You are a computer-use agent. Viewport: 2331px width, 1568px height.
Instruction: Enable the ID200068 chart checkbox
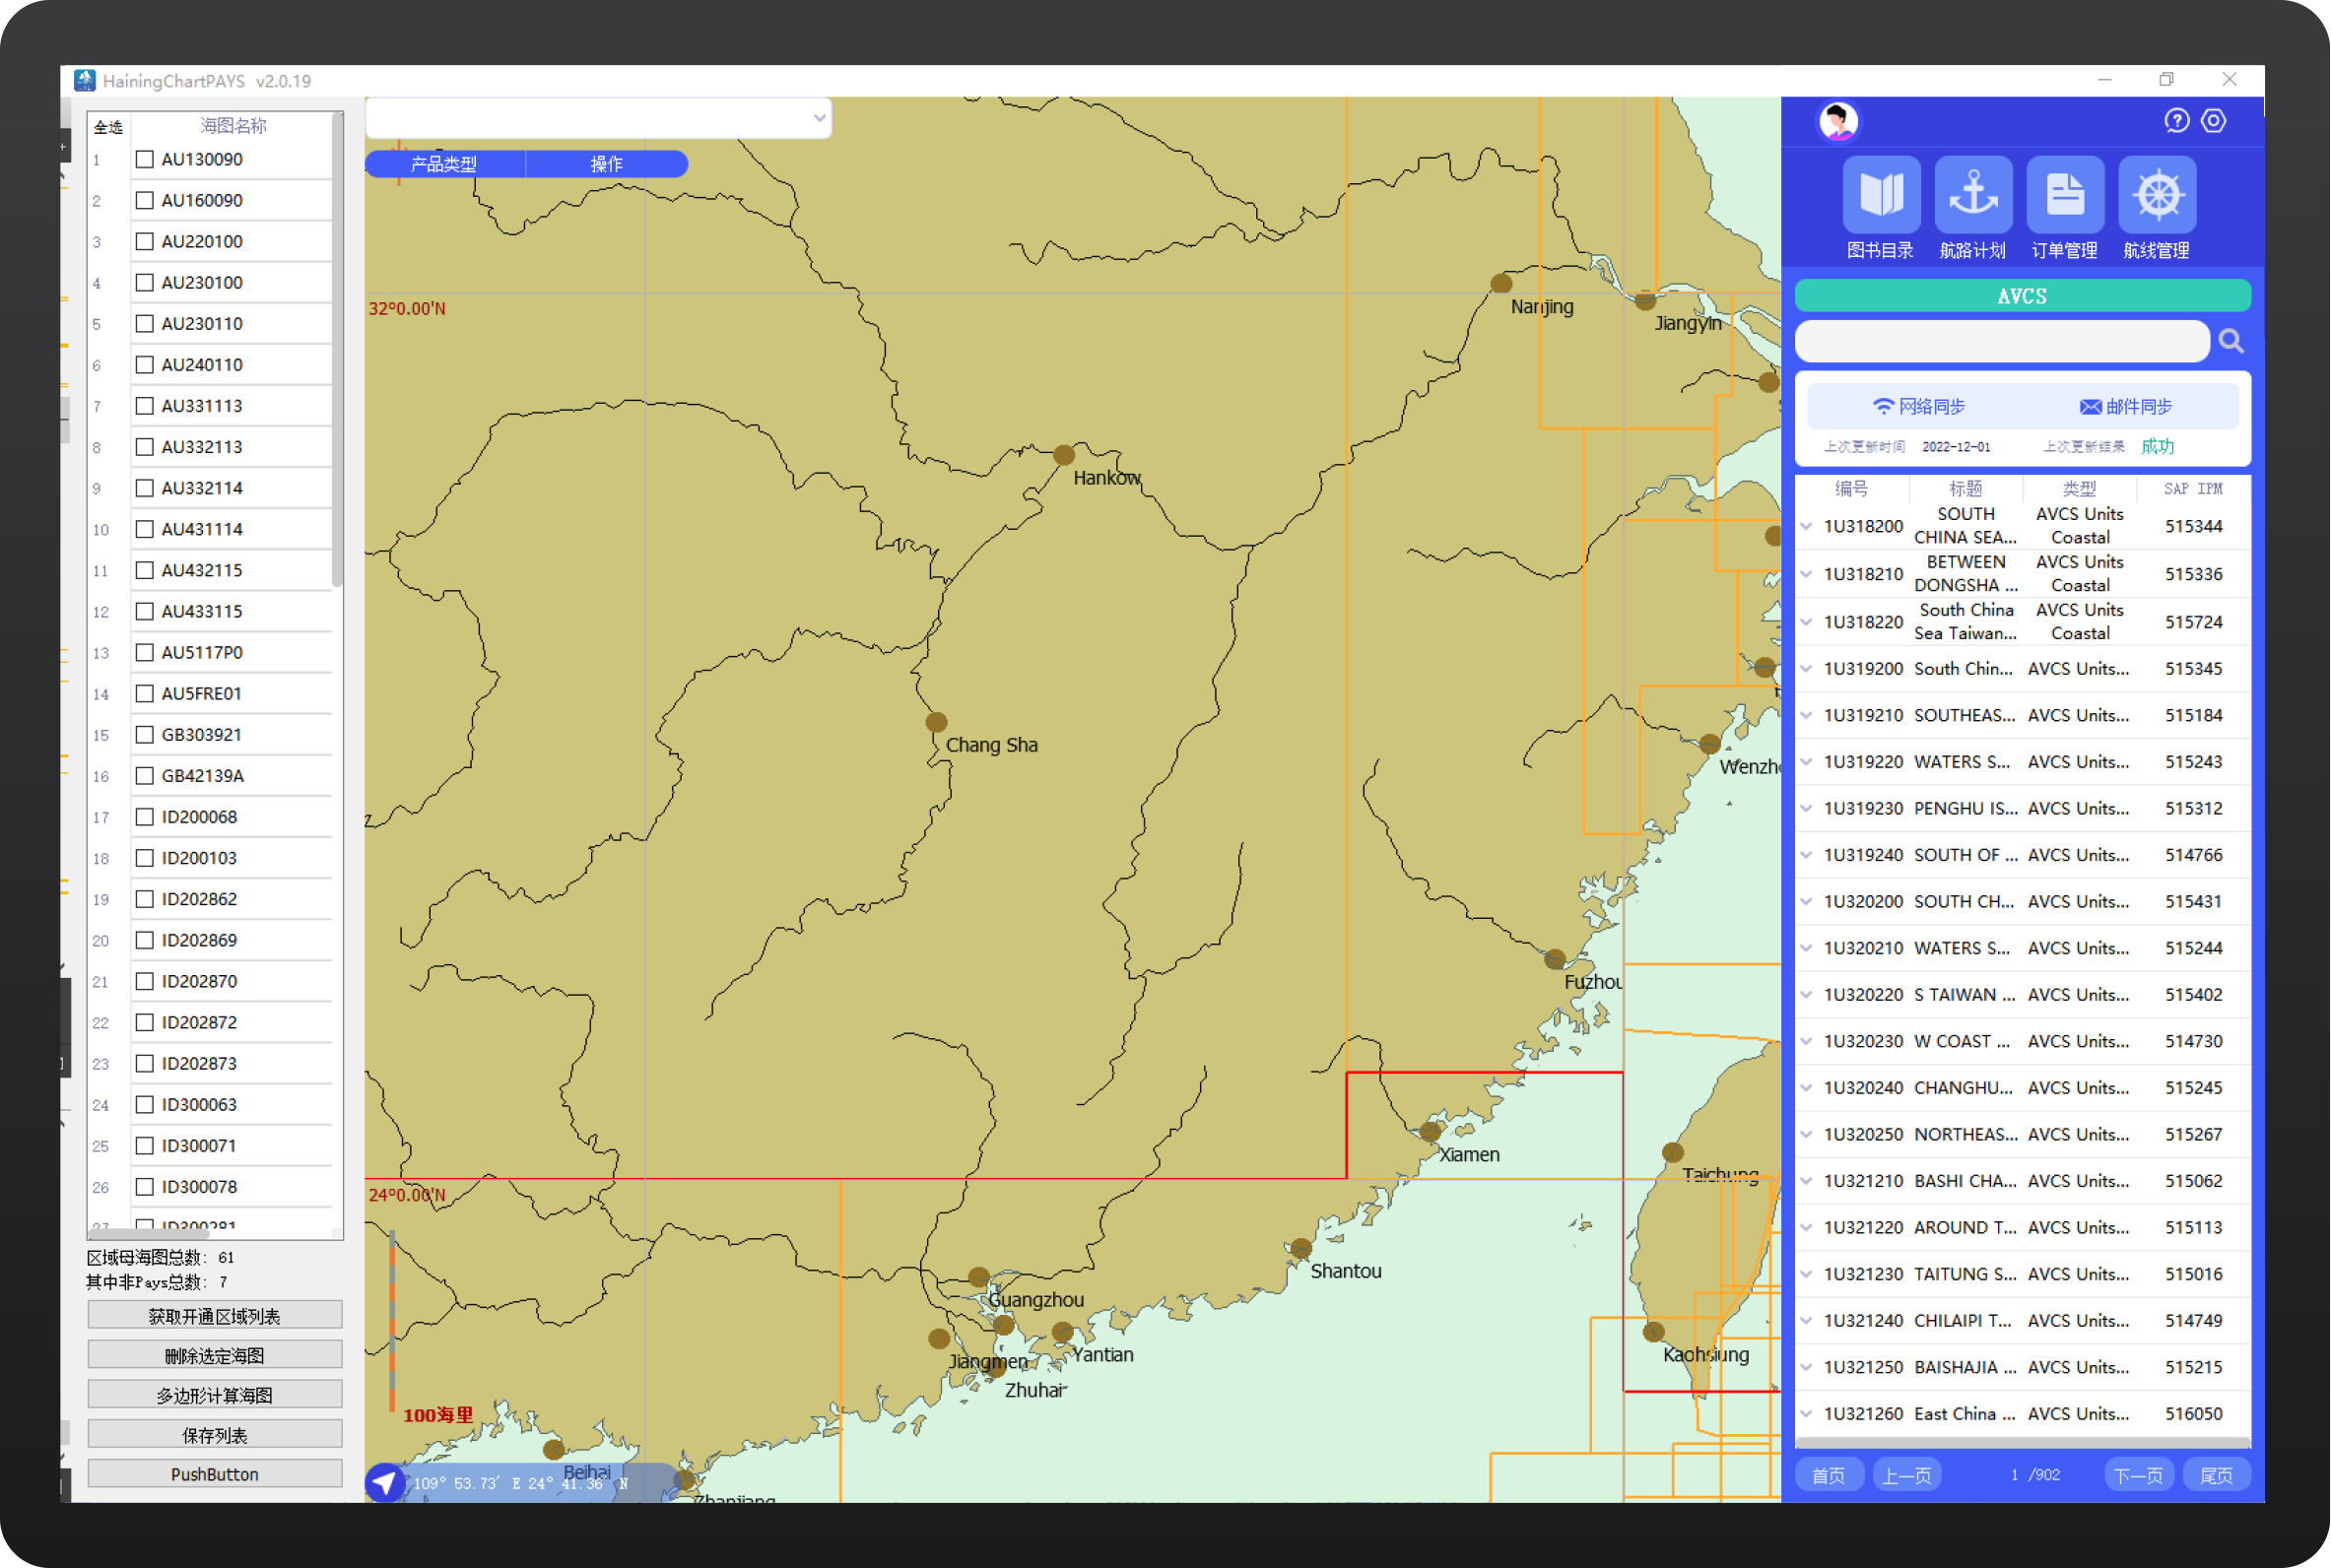point(145,817)
